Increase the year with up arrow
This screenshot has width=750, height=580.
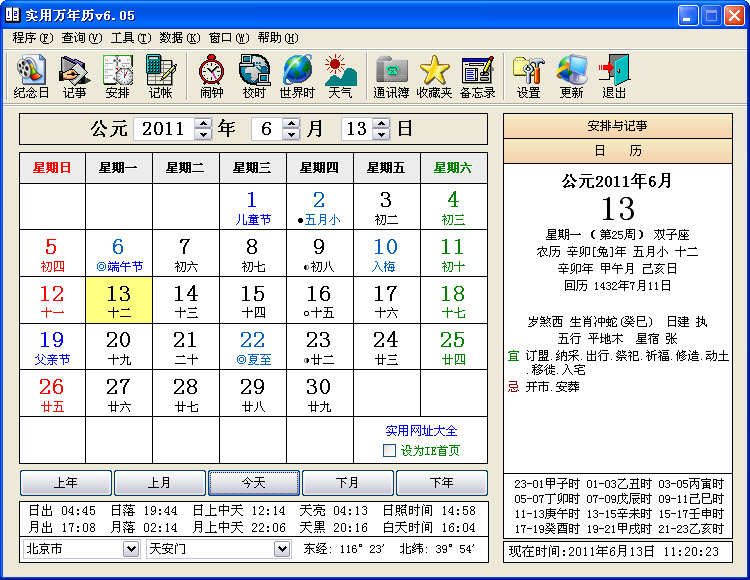tap(203, 123)
